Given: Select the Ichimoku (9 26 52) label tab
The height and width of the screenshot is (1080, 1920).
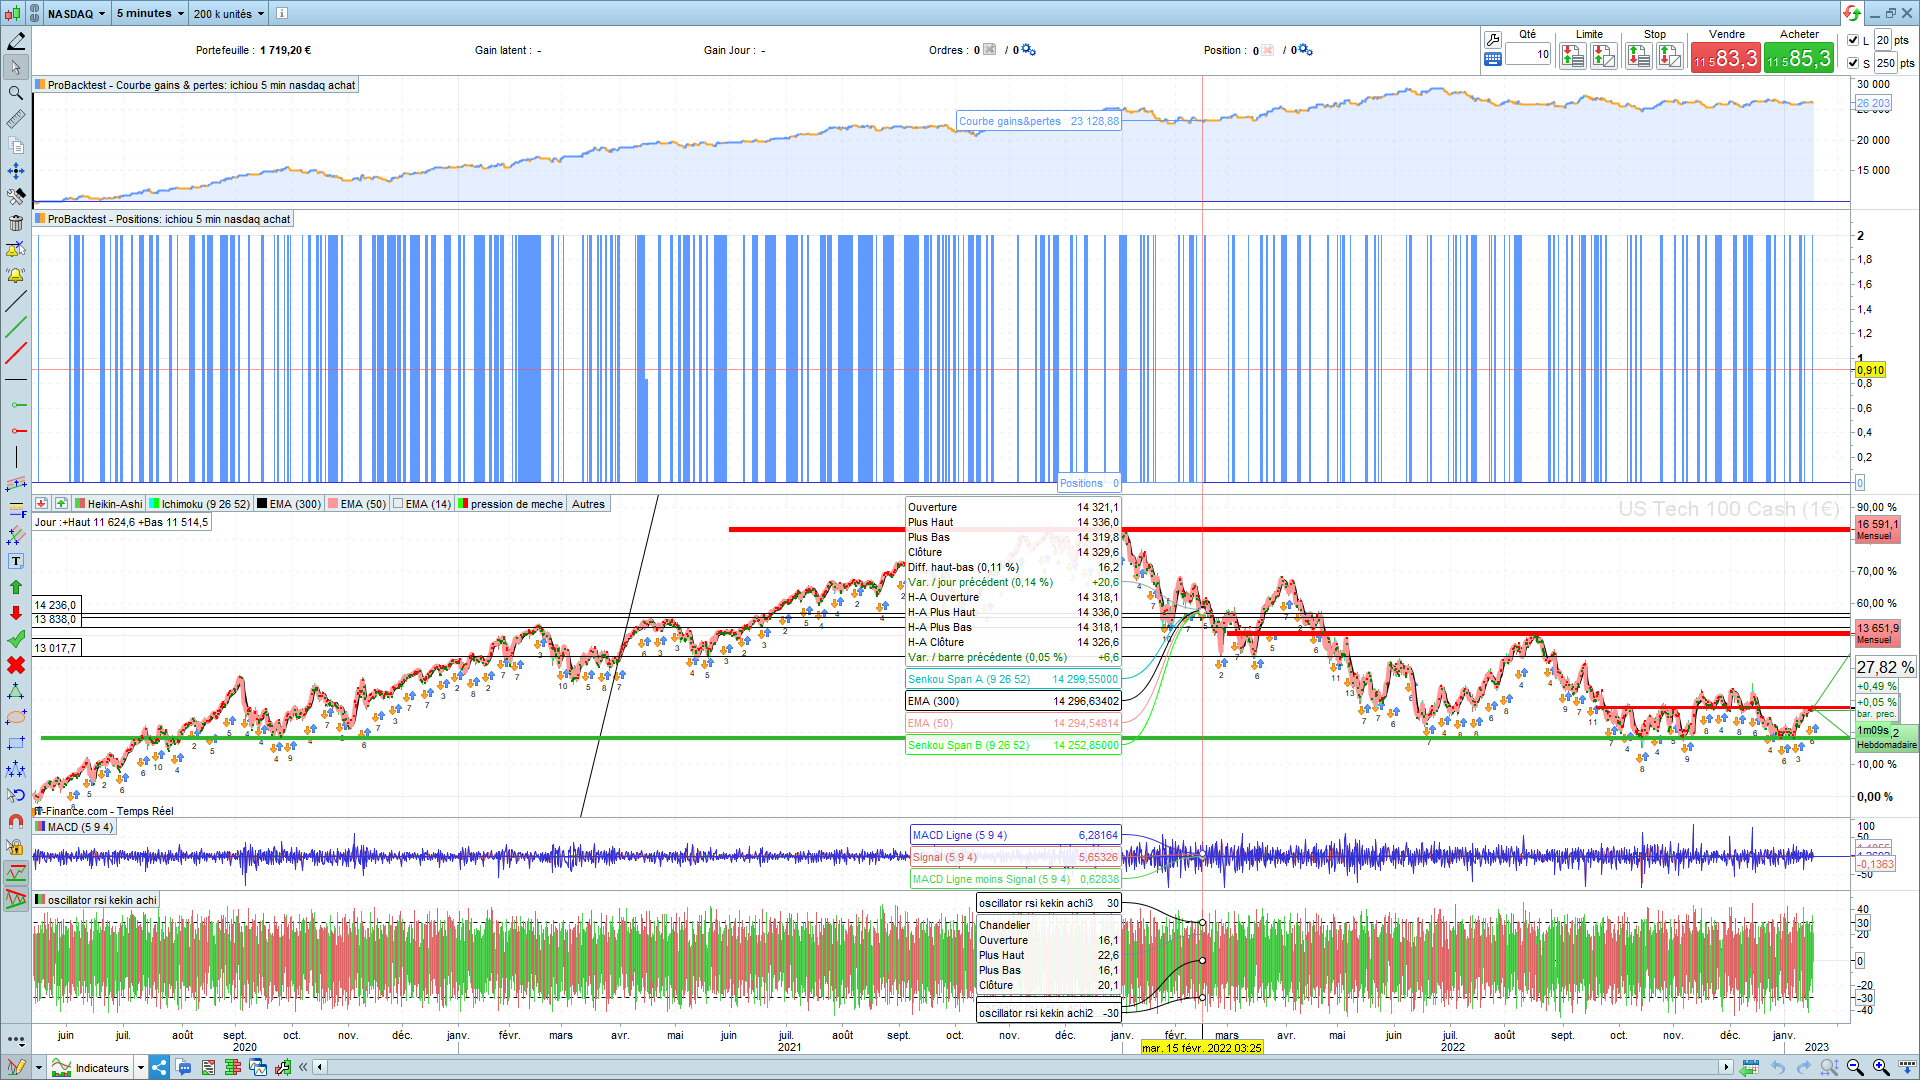Looking at the screenshot, I should click(x=205, y=504).
